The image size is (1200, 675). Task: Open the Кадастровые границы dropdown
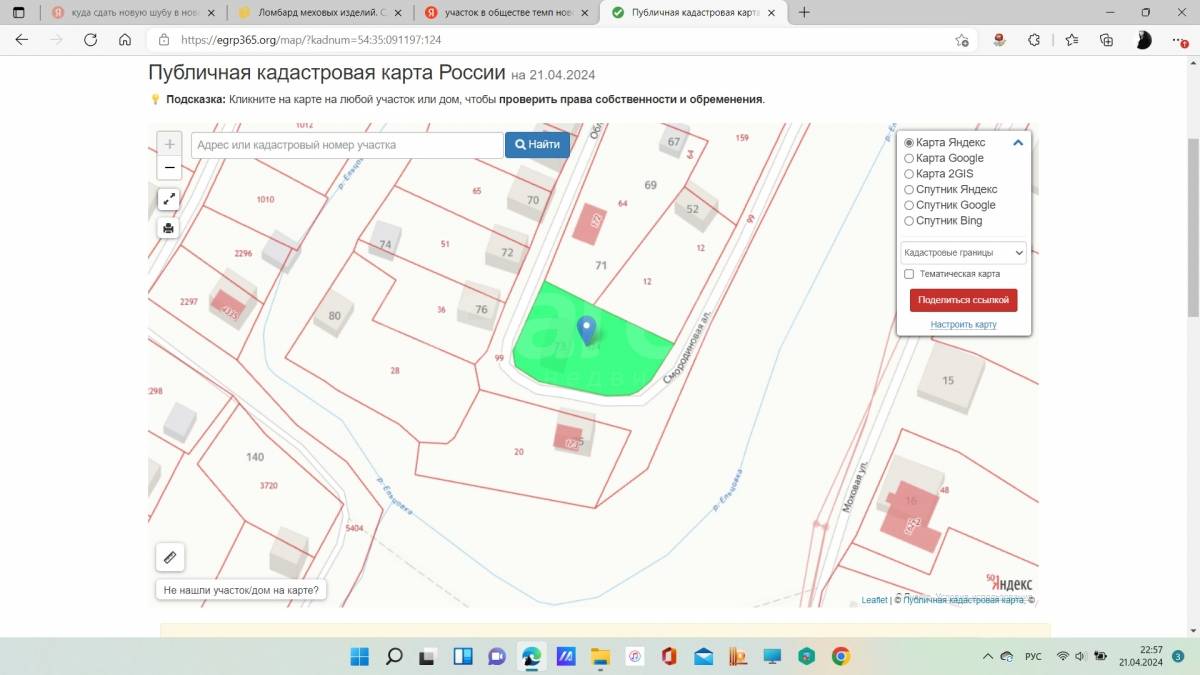coord(963,253)
